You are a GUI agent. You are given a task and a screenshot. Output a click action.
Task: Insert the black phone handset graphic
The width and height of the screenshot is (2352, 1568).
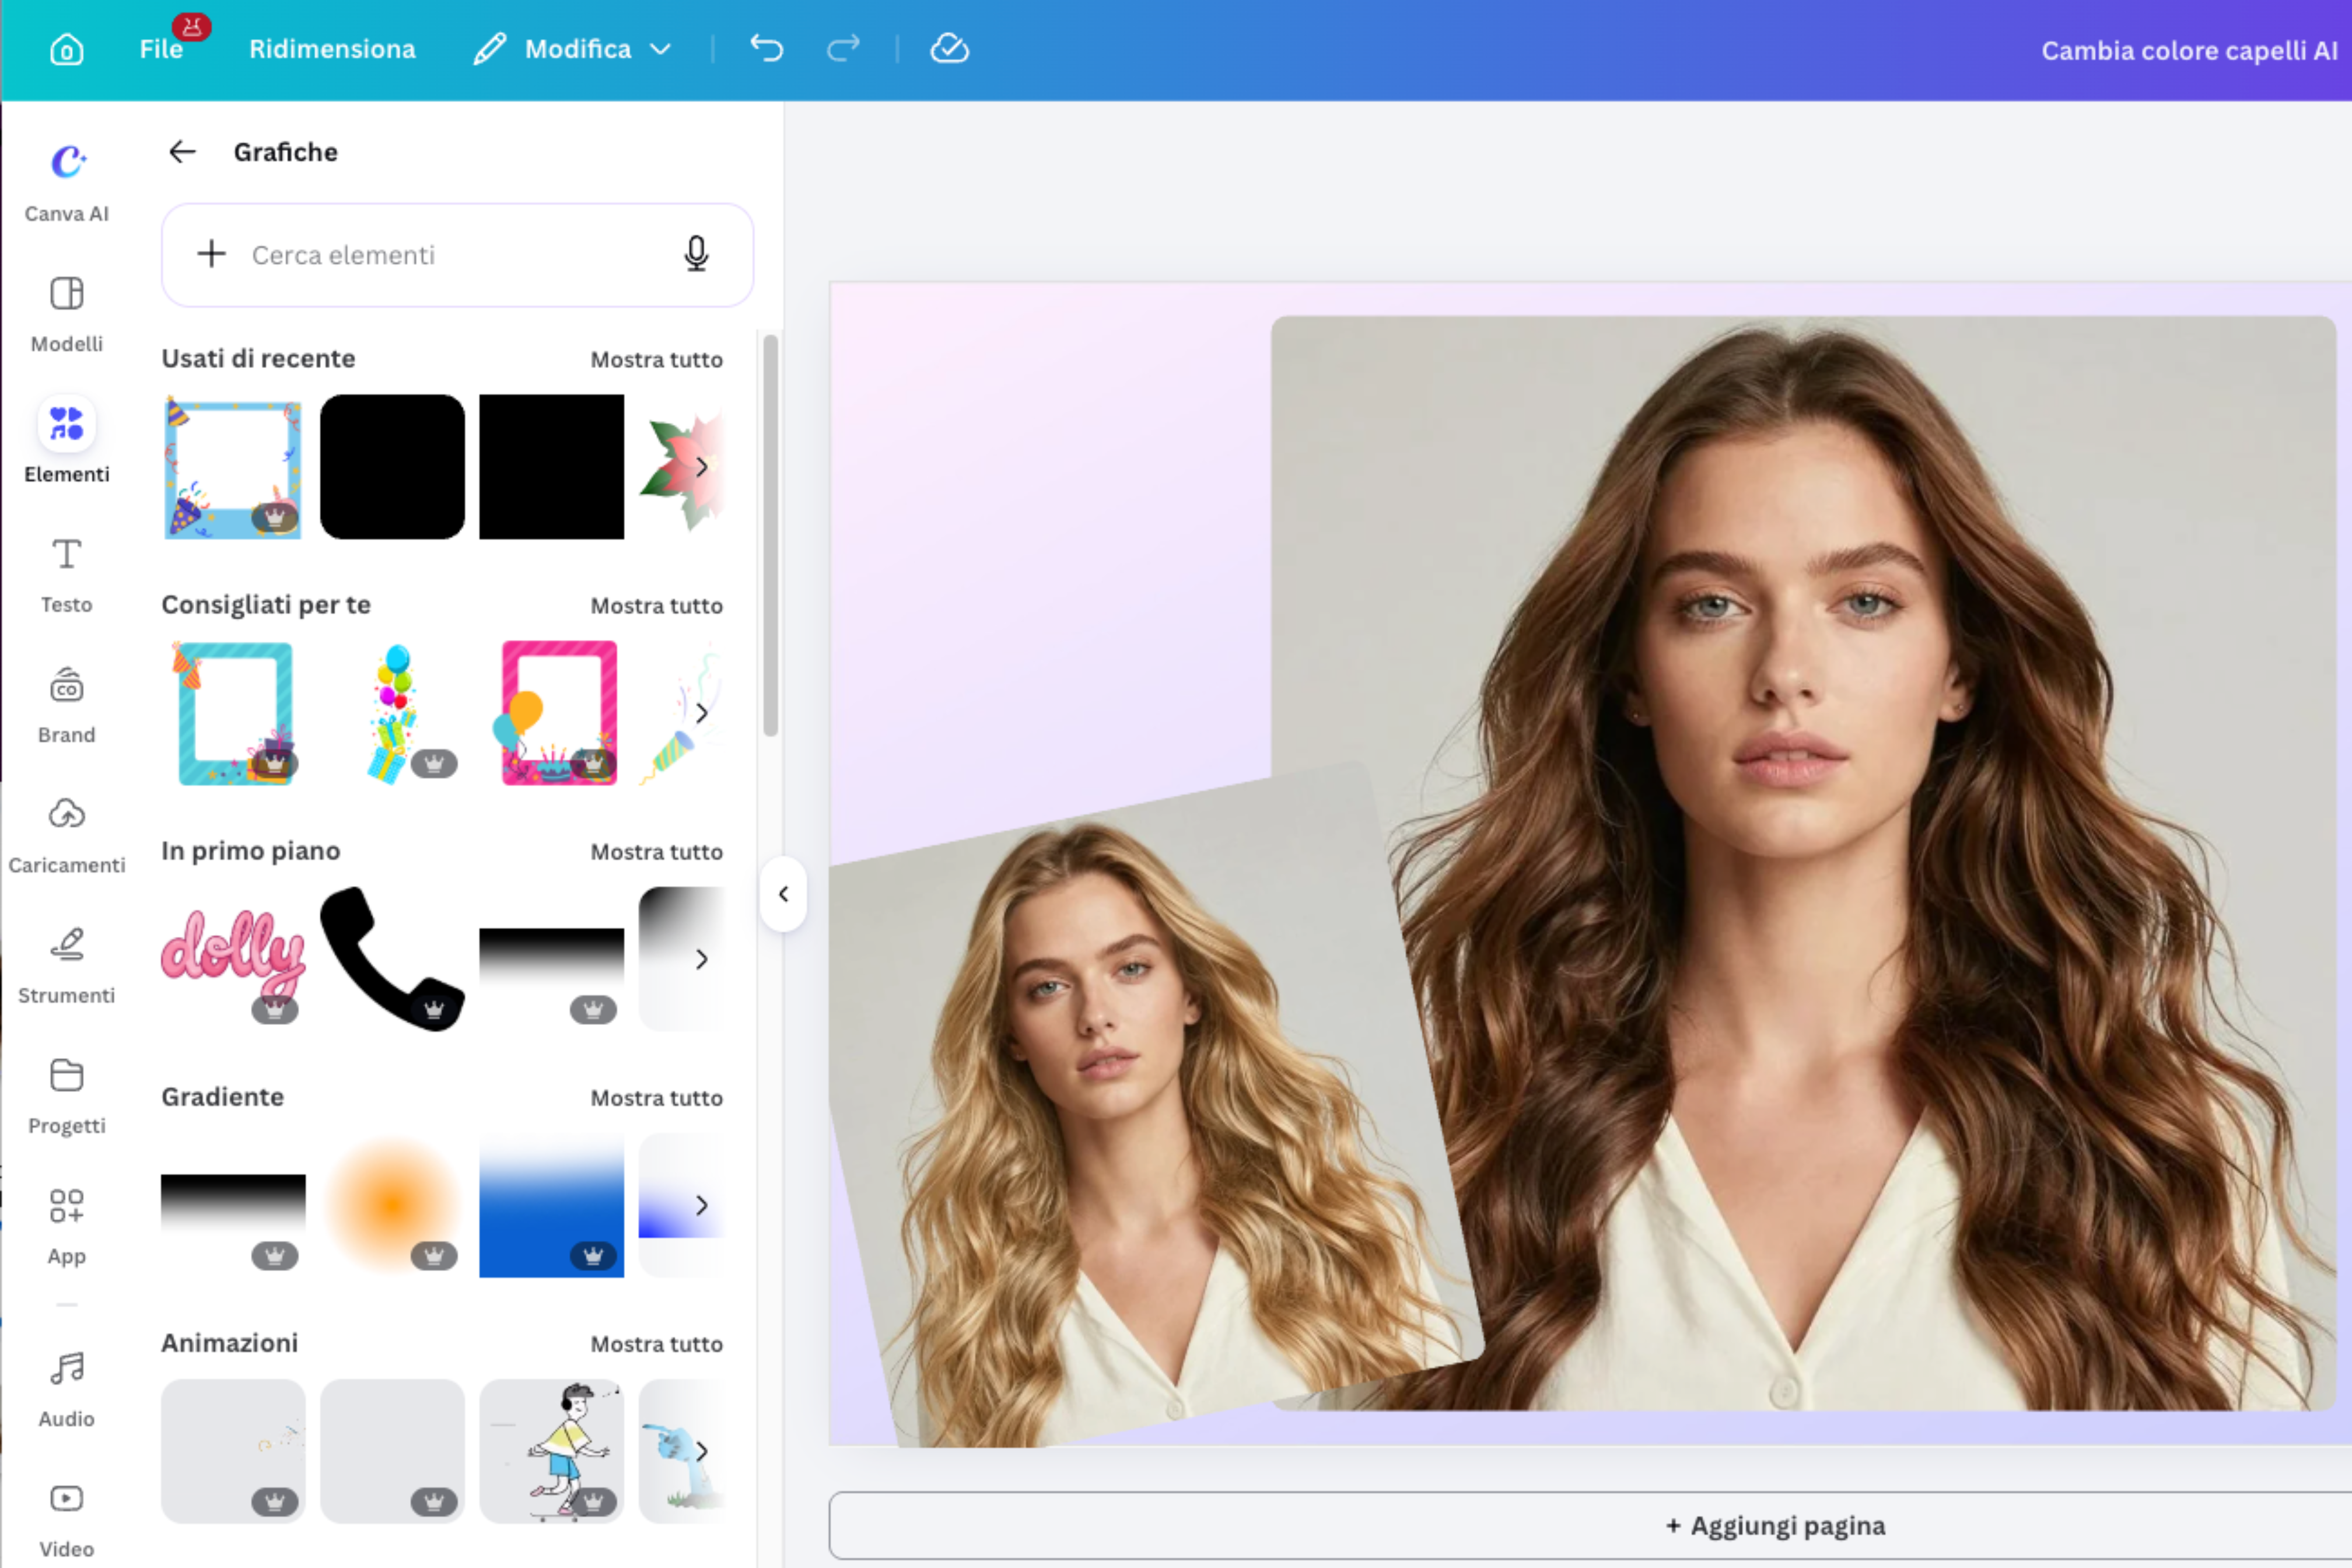(x=392, y=959)
